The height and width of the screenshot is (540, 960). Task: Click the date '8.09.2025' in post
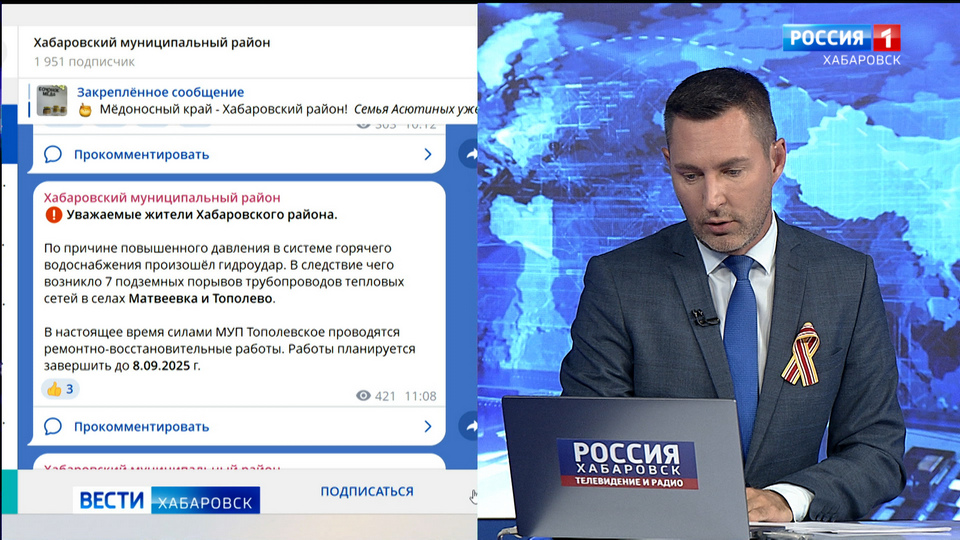tap(162, 366)
